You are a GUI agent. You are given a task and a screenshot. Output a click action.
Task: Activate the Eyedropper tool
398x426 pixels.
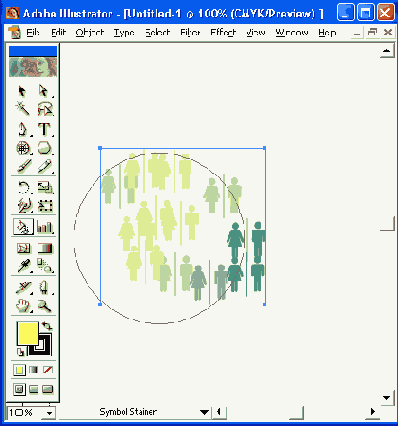[23, 266]
